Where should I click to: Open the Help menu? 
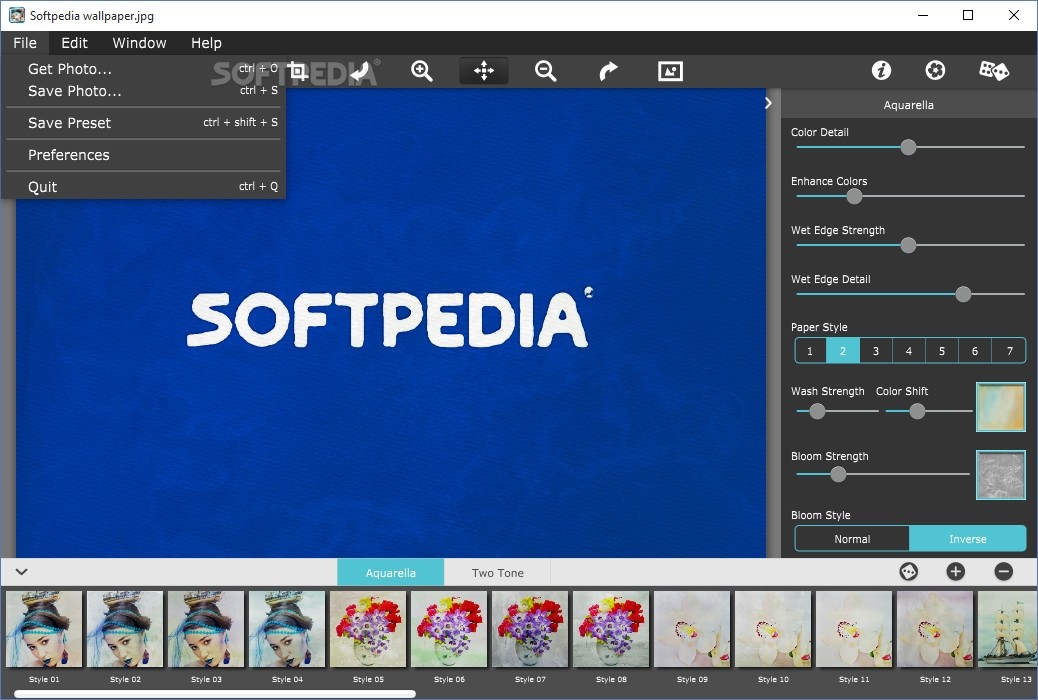click(206, 43)
